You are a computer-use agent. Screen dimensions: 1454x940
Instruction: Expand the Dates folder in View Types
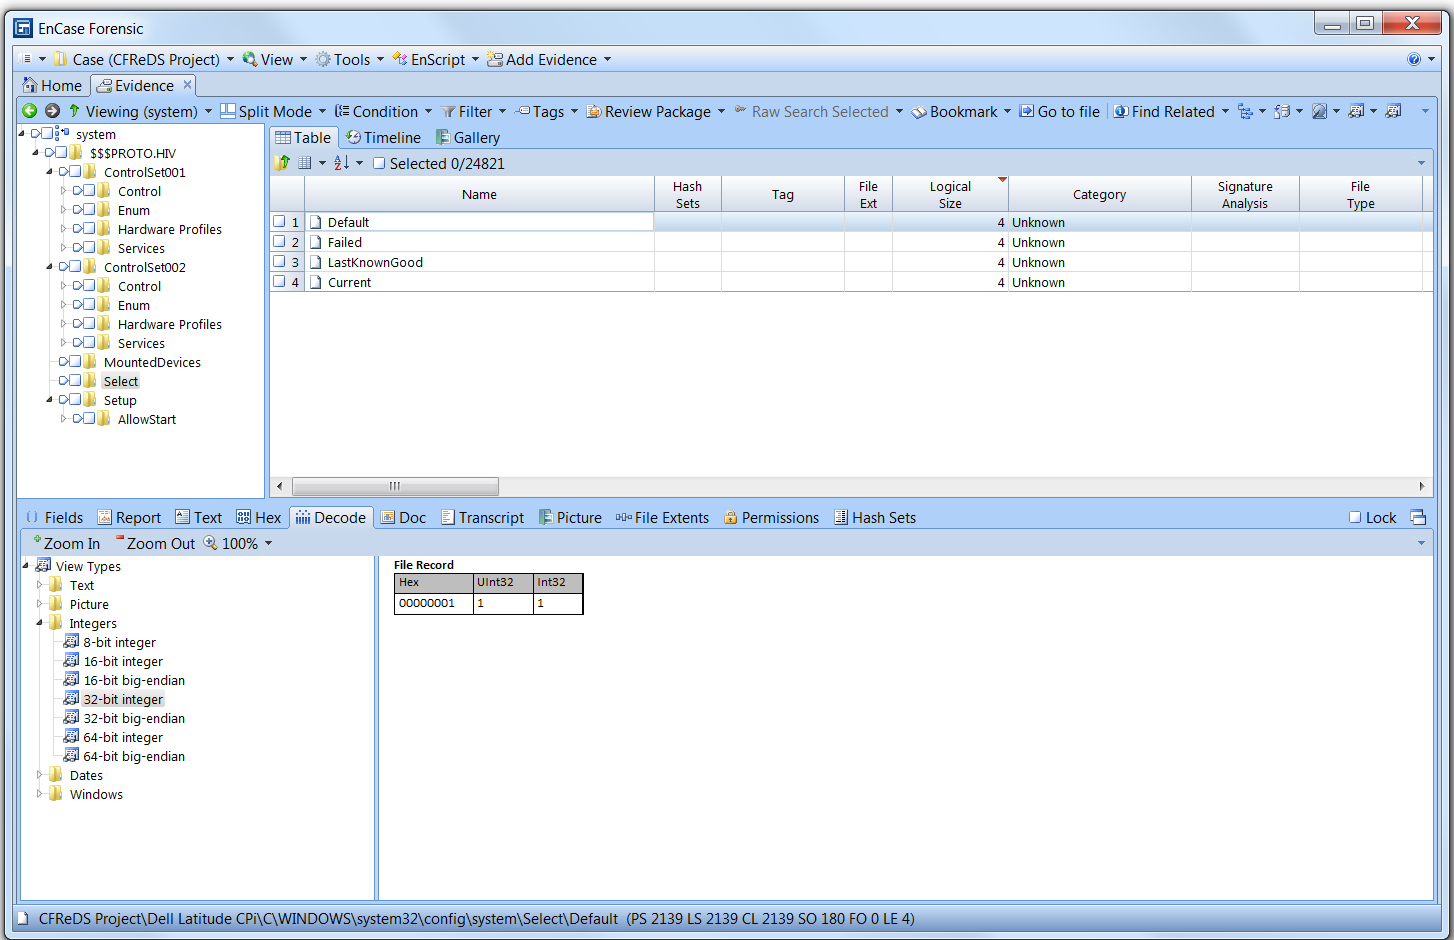[40, 775]
